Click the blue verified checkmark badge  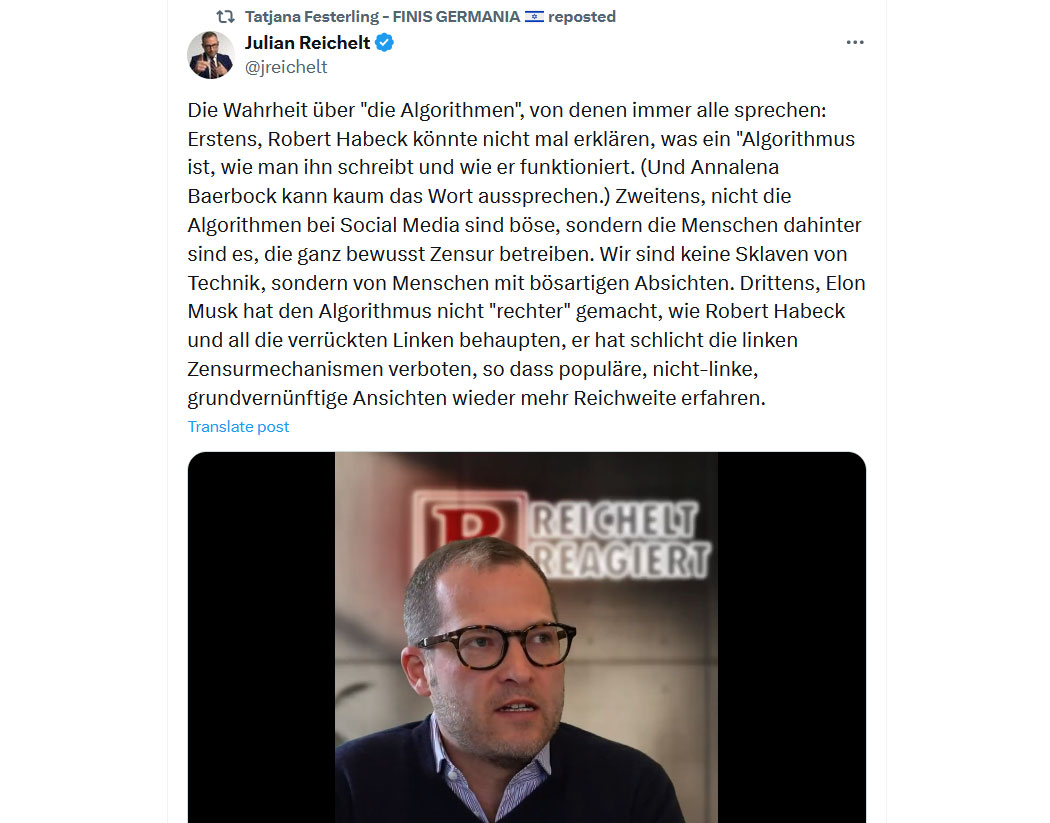click(384, 43)
